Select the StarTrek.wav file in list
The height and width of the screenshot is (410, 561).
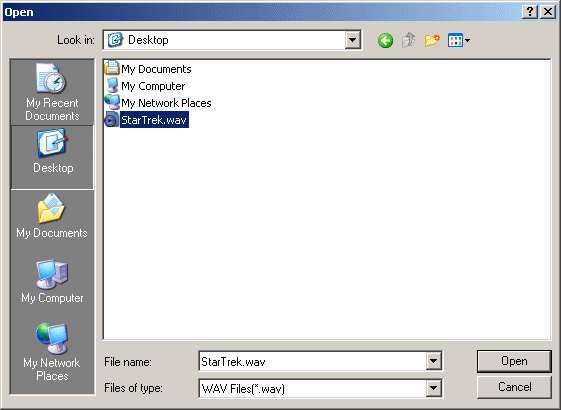[x=146, y=120]
